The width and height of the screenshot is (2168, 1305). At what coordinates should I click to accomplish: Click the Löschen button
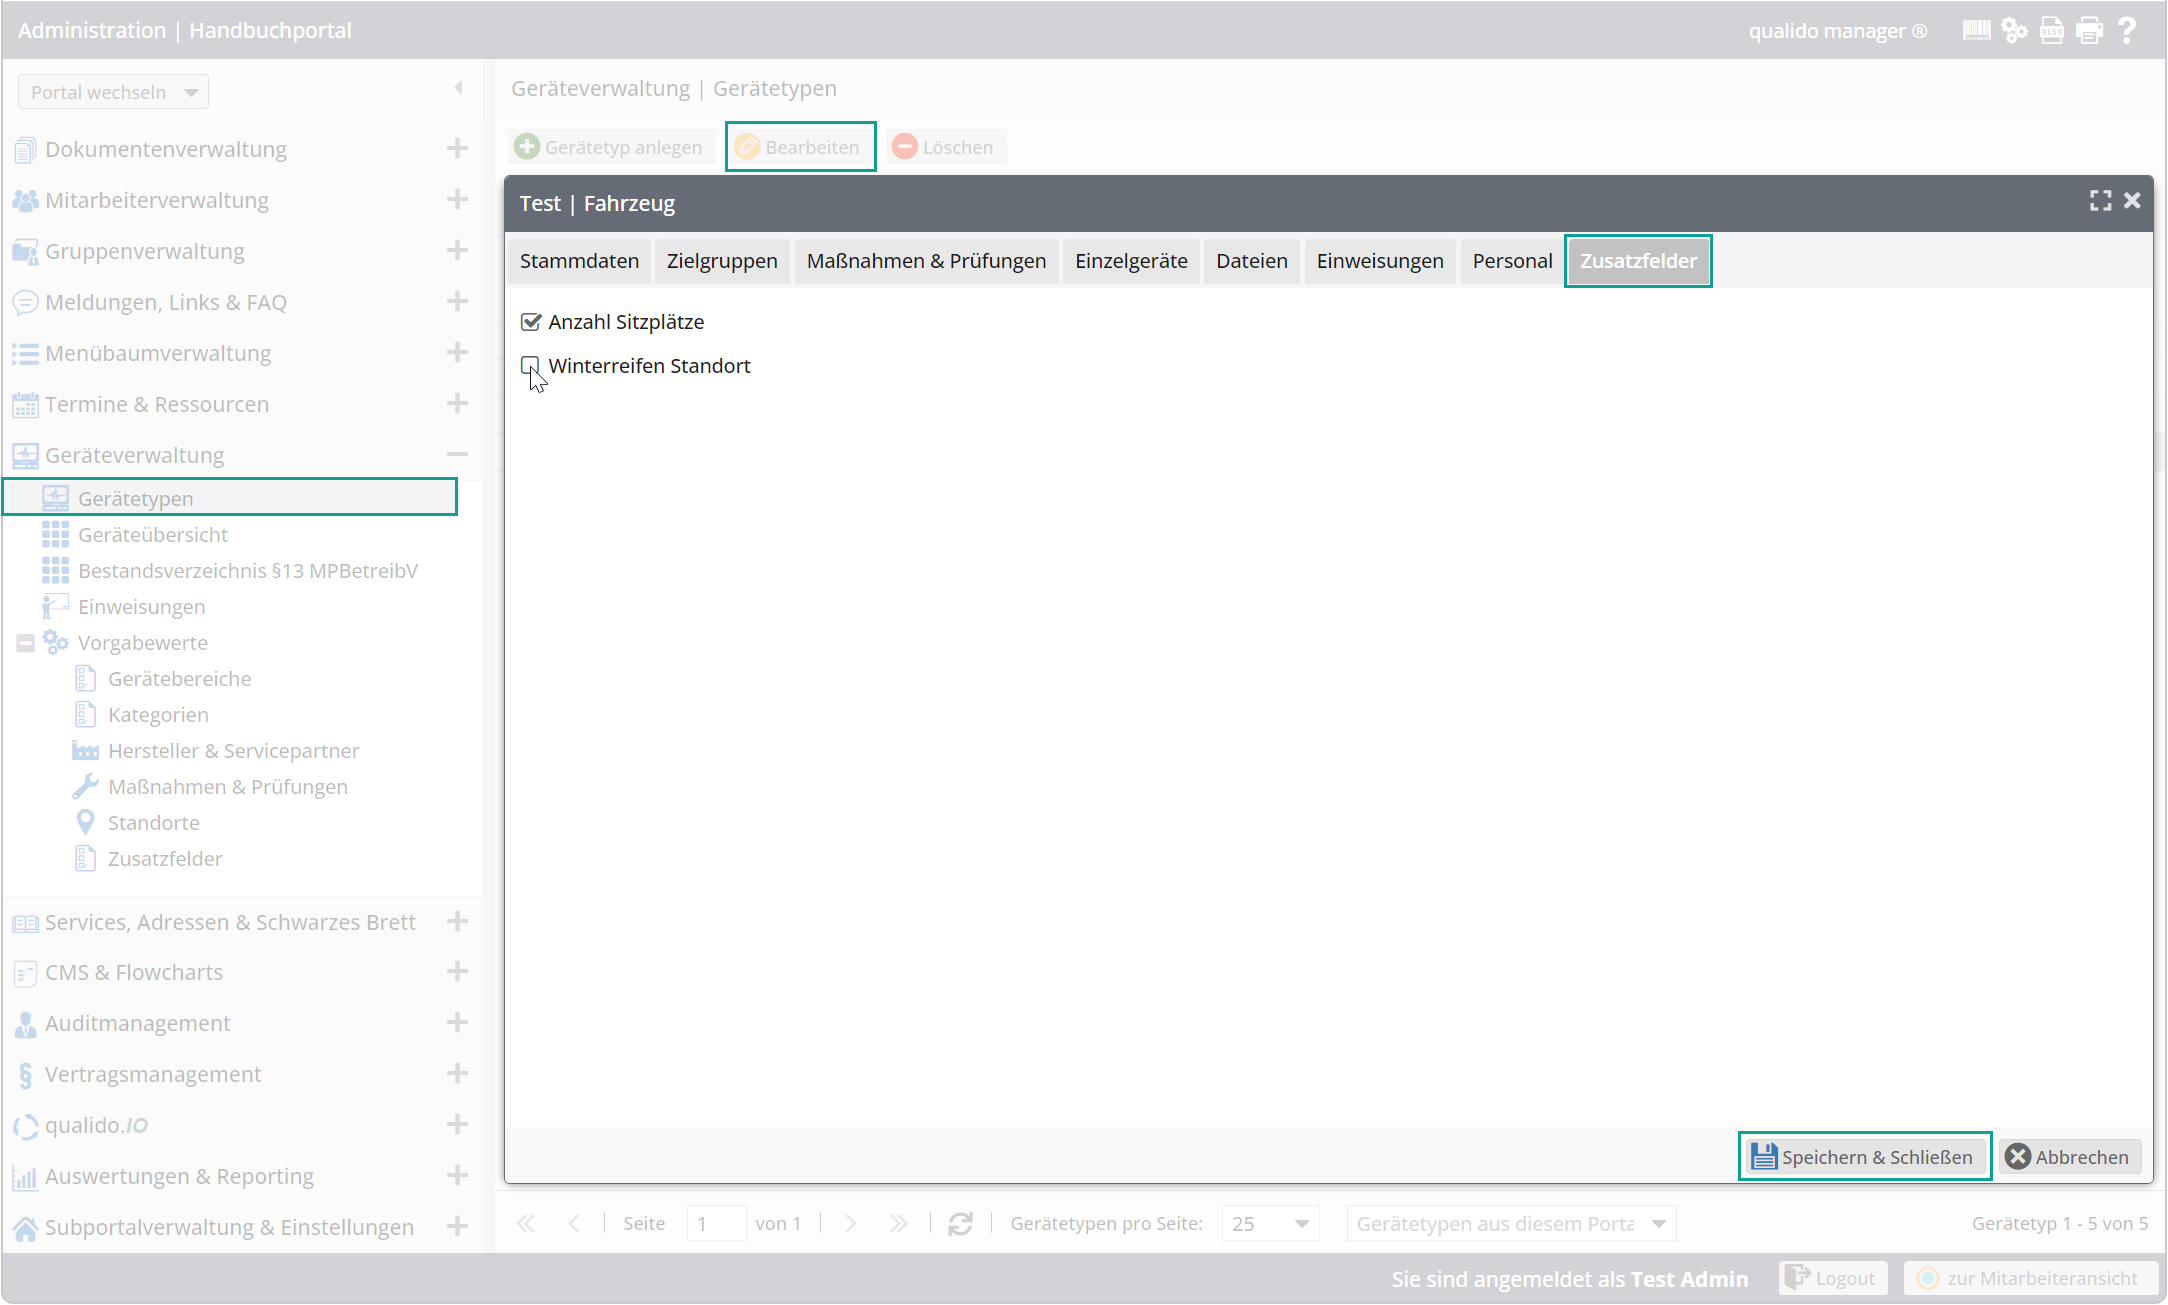click(945, 147)
